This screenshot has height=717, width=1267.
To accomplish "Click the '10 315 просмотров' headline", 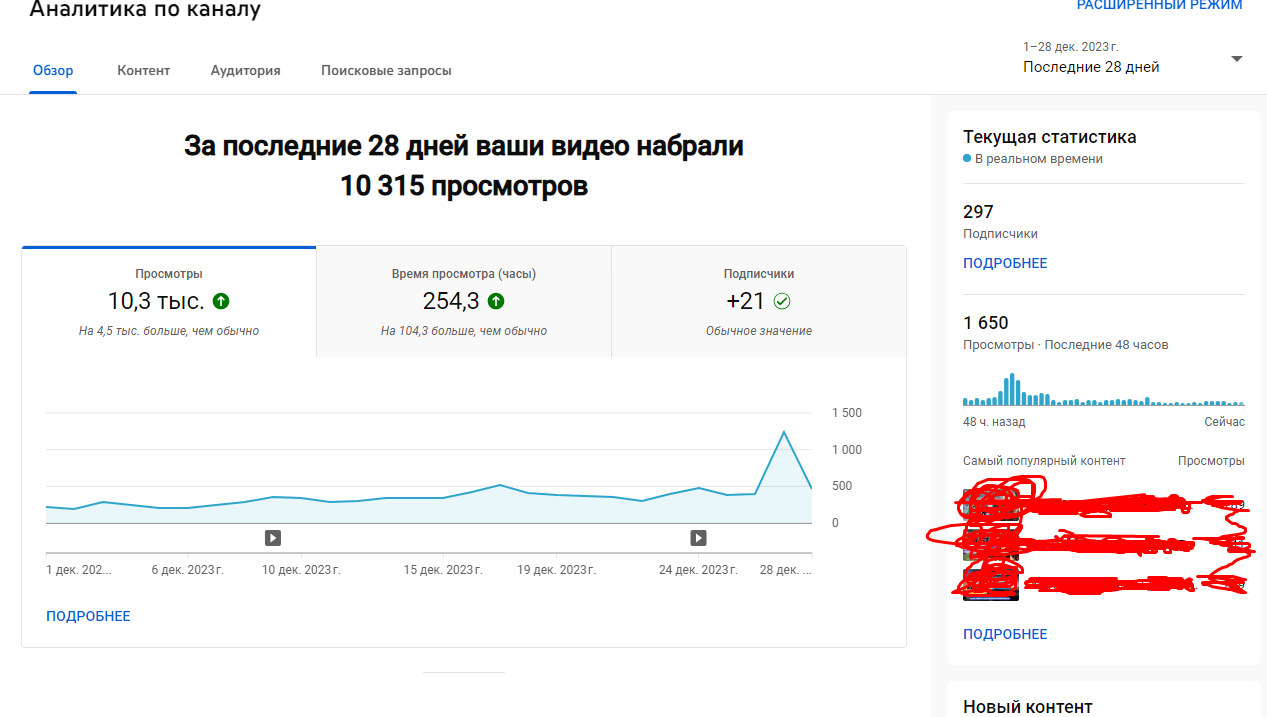I will 464,186.
